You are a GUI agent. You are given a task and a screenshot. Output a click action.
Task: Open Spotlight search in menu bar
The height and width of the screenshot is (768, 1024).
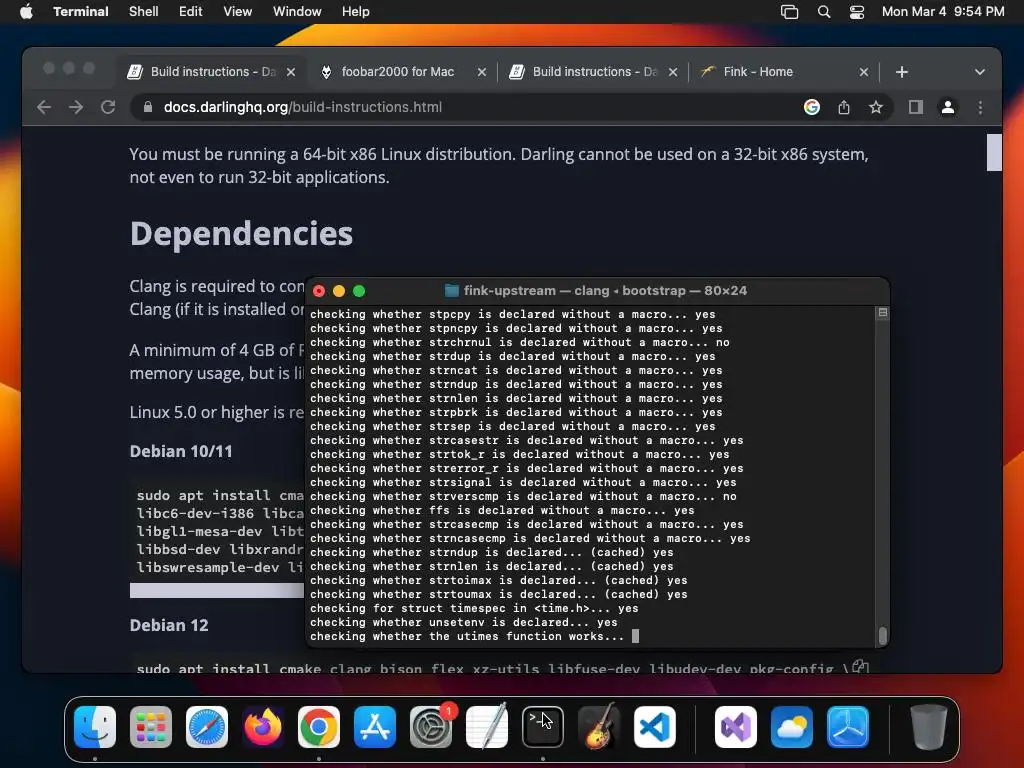(x=824, y=12)
